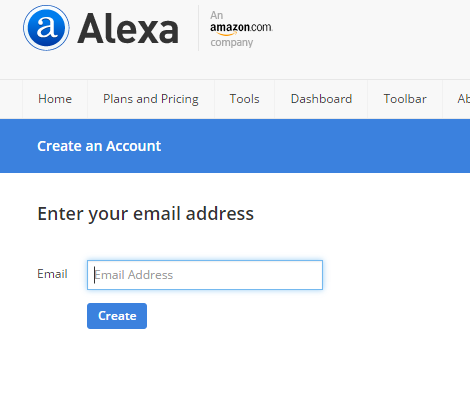The image size is (470, 397).
Task: Click the Email field label
Action: click(52, 274)
